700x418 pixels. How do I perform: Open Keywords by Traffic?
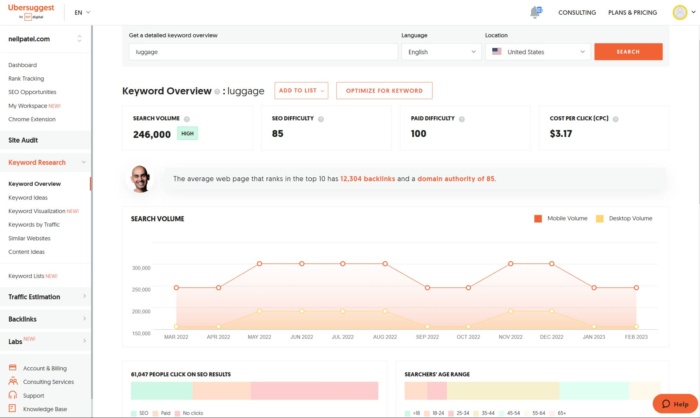[33, 225]
